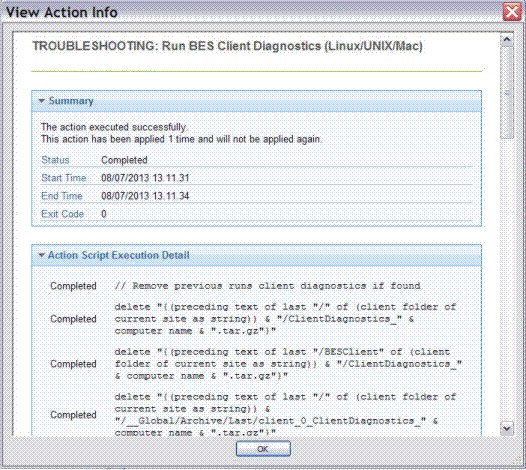Click the Start Time label
The image size is (526, 470).
click(63, 178)
